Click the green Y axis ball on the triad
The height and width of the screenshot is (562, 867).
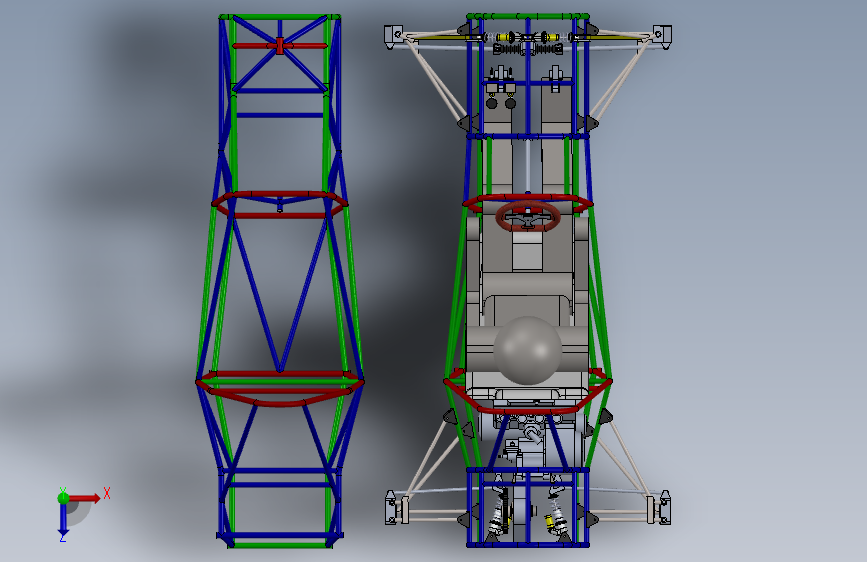click(x=63, y=498)
